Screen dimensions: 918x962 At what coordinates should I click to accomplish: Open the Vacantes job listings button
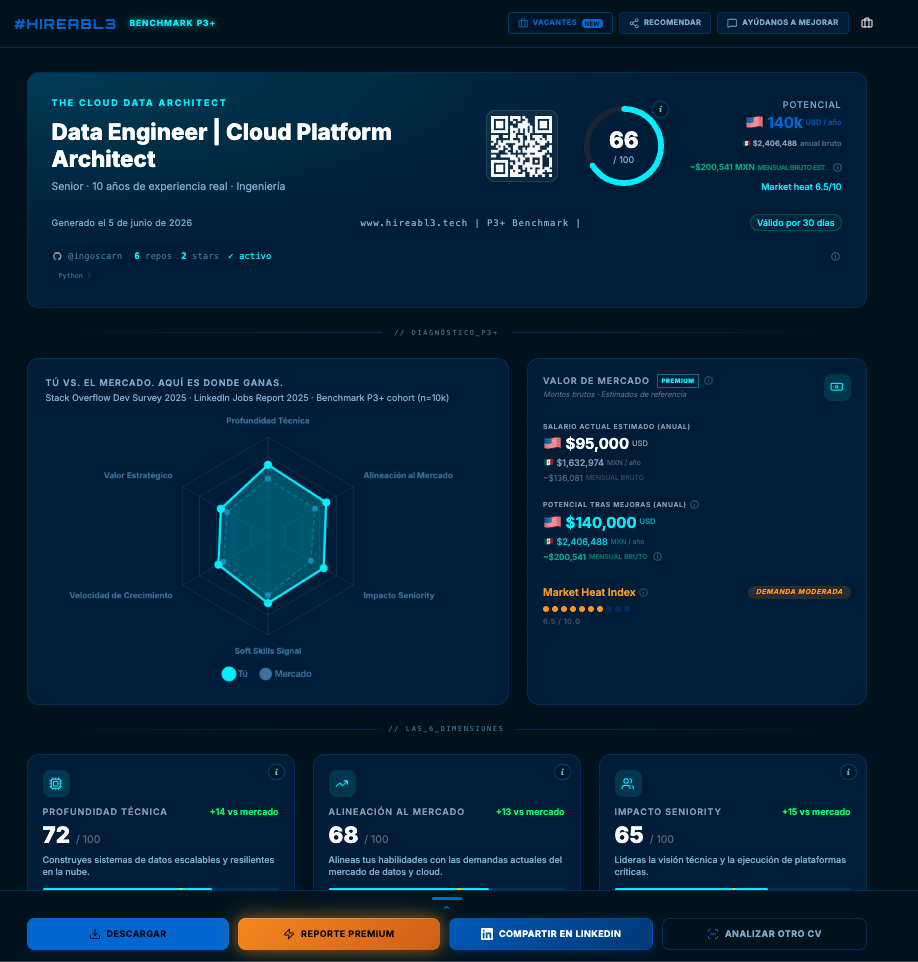coord(560,23)
